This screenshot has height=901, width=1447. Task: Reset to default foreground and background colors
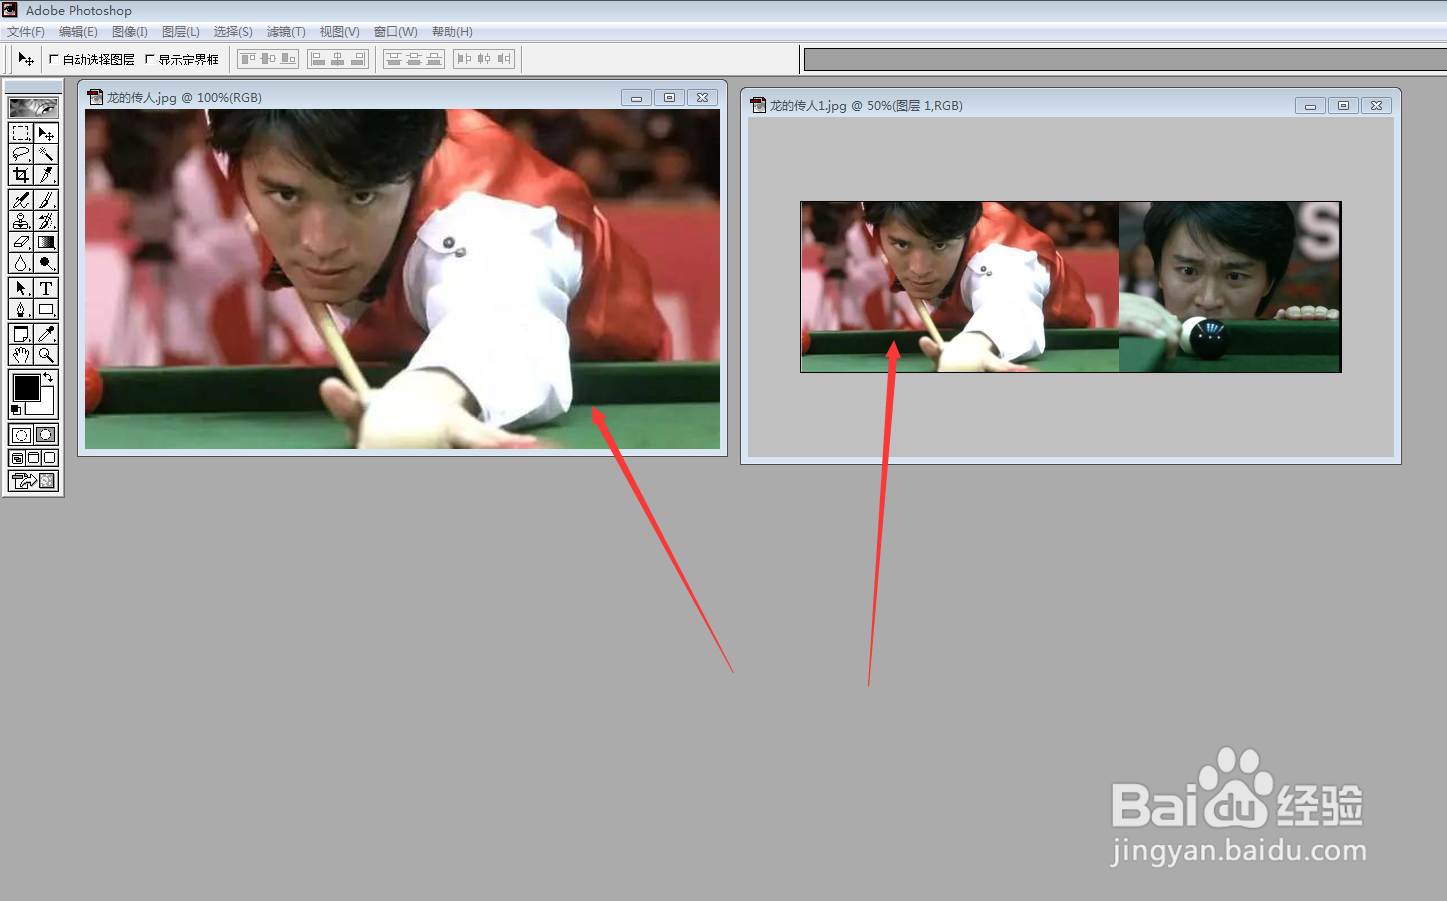[15, 410]
